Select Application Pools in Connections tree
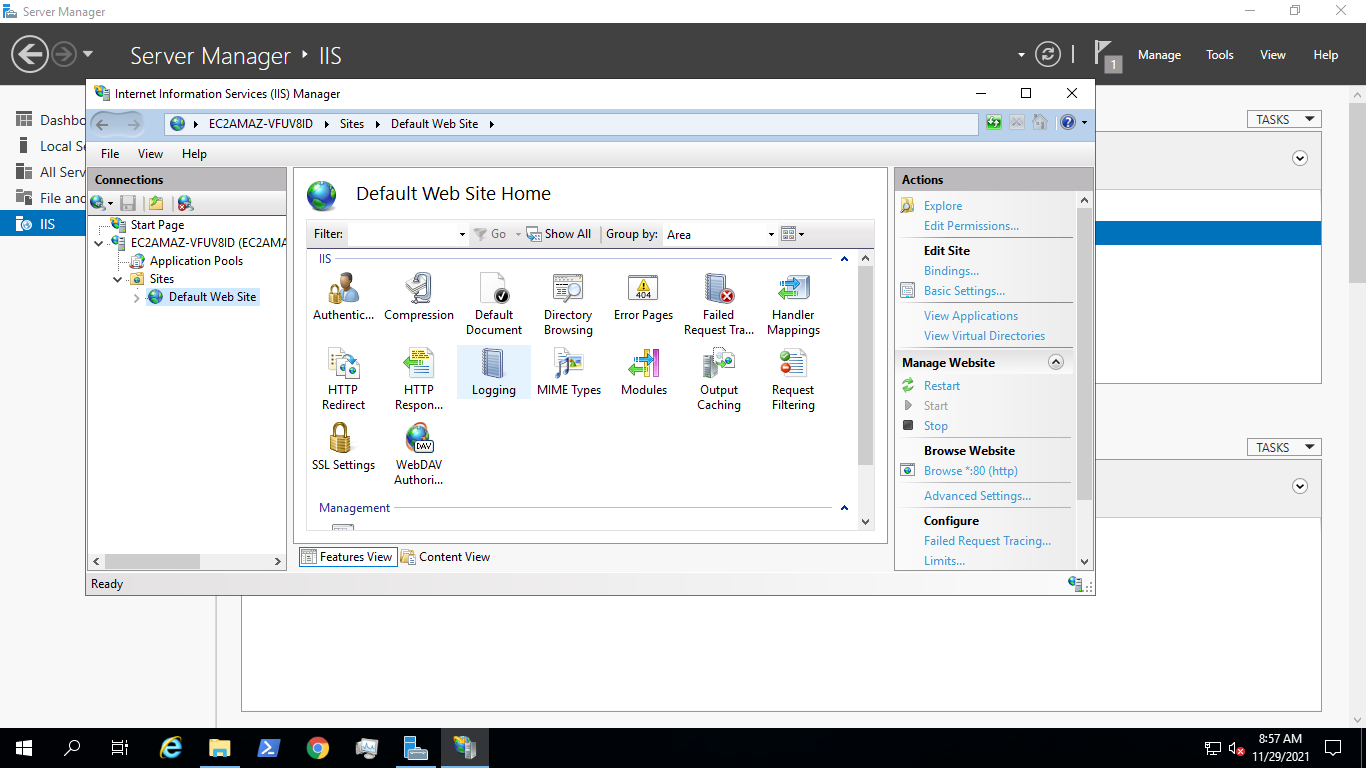Viewport: 1366px width, 768px height. tap(196, 261)
